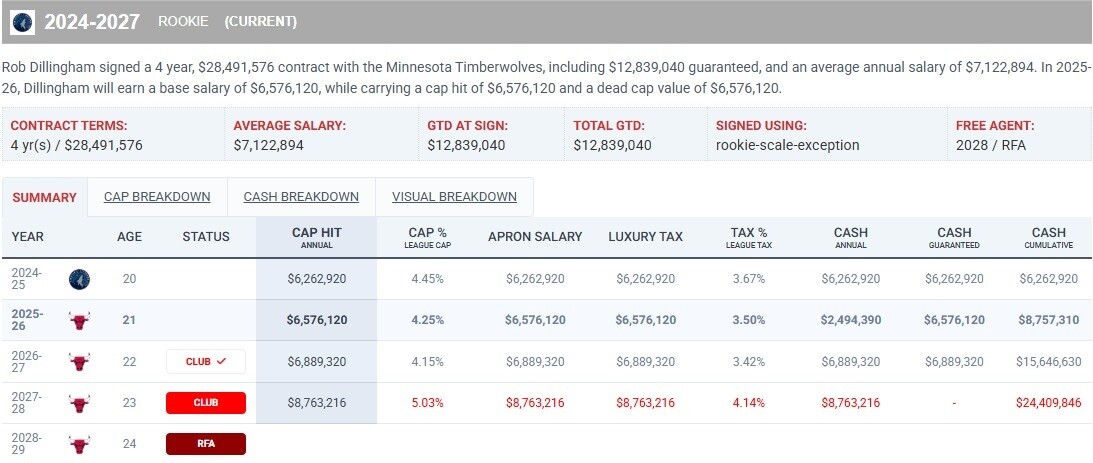Click Timberwolves logo in 2024-25 row
The height and width of the screenshot is (463, 1093).
coord(80,279)
